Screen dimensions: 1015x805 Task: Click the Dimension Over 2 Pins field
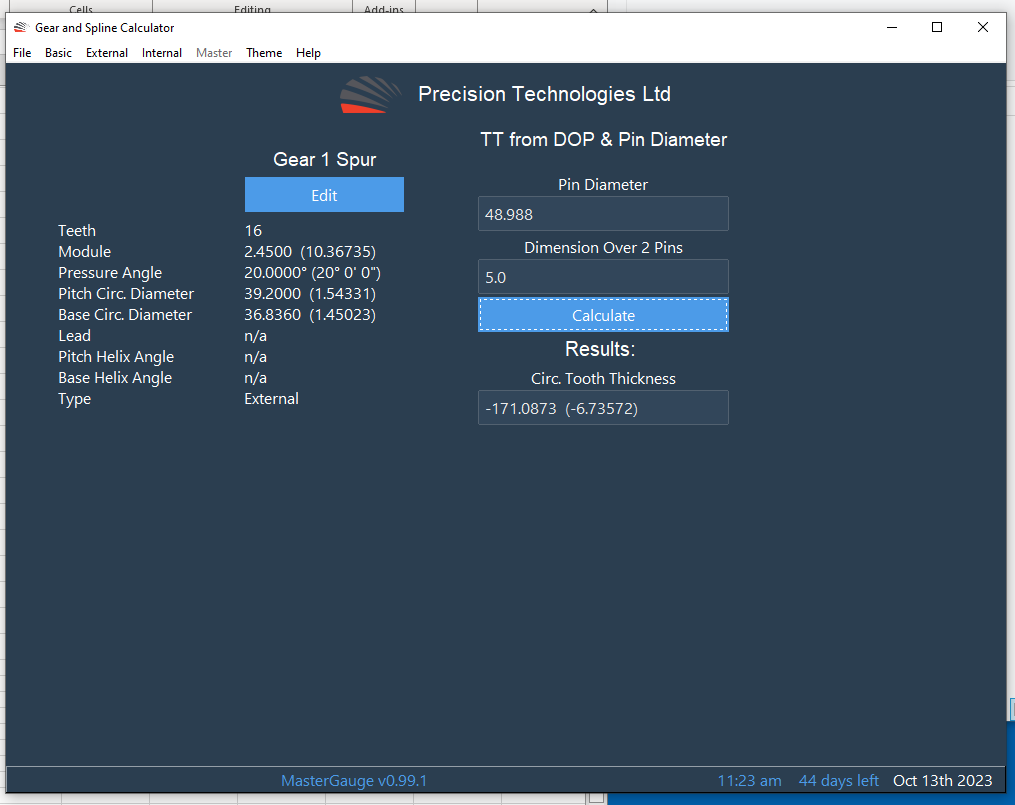click(x=603, y=276)
